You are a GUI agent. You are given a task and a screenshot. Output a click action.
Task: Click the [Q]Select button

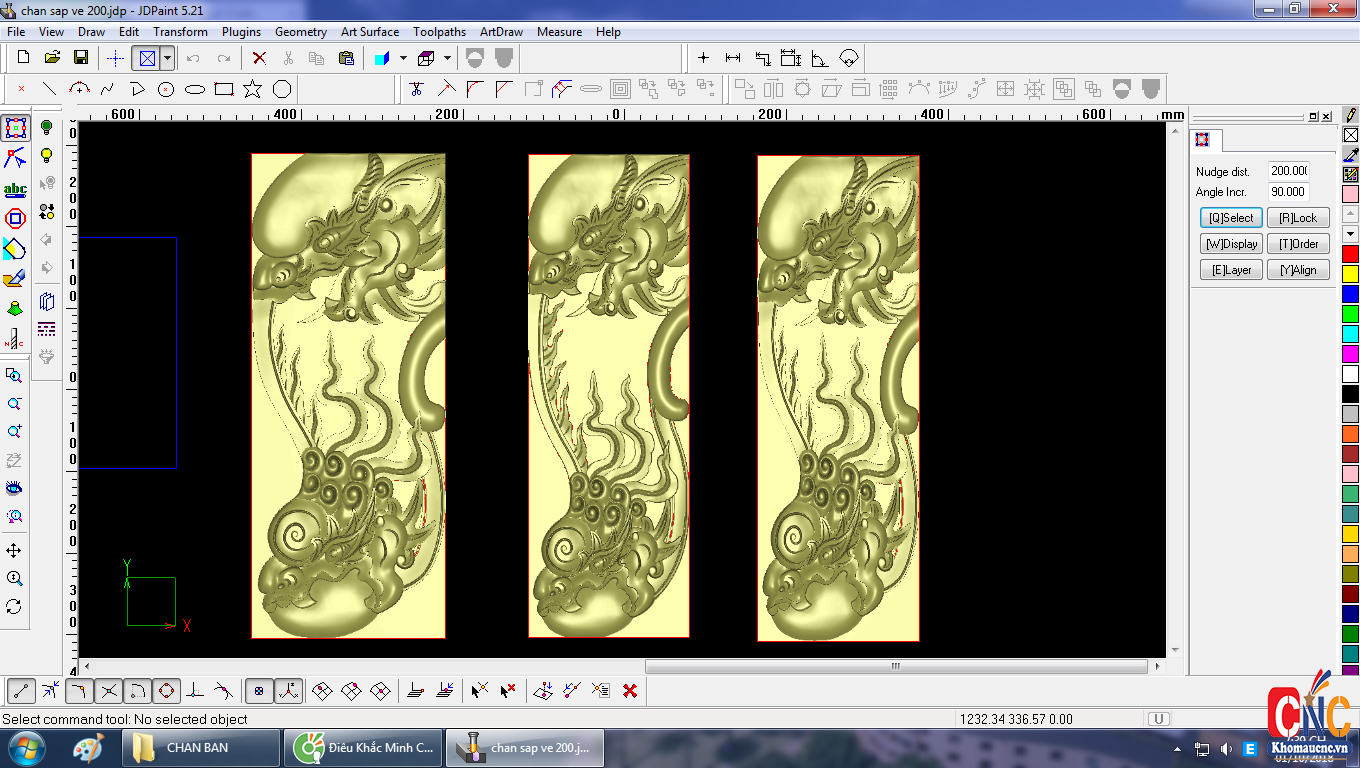pyautogui.click(x=1231, y=218)
